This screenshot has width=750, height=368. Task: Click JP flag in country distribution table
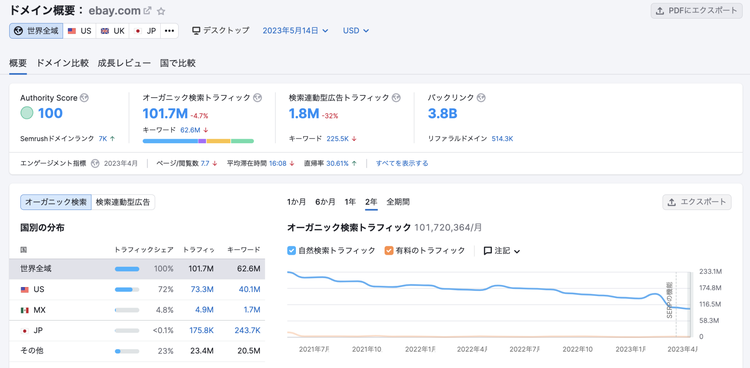pyautogui.click(x=25, y=331)
